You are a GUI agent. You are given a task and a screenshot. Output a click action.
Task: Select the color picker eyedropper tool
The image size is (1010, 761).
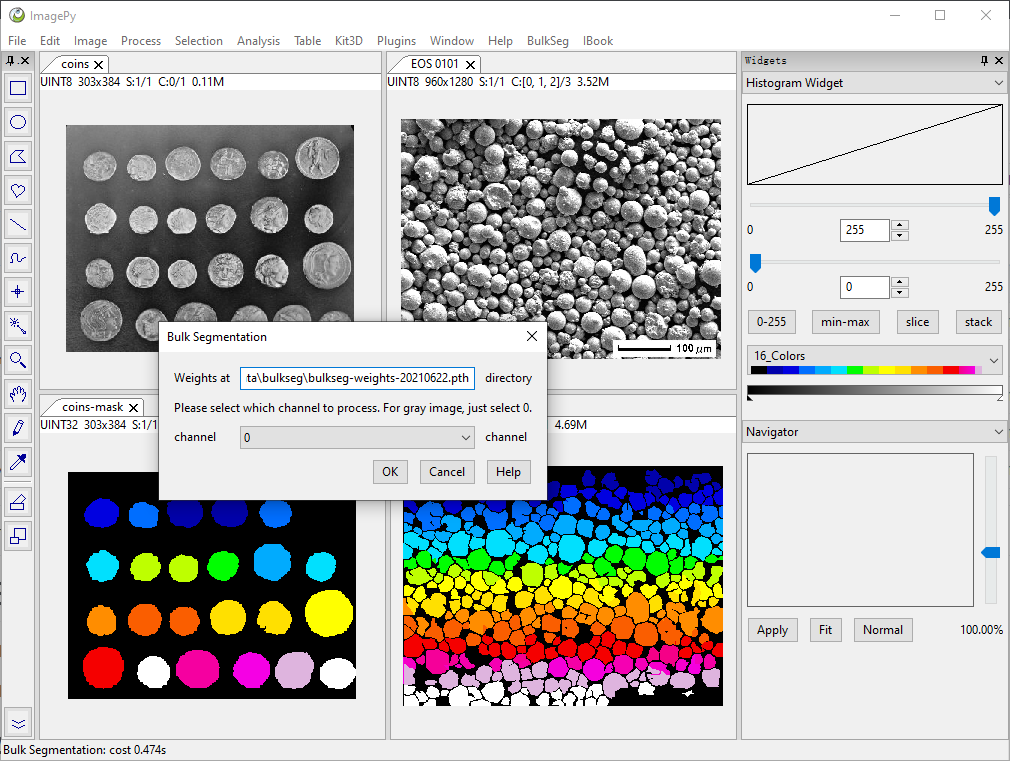(x=18, y=461)
